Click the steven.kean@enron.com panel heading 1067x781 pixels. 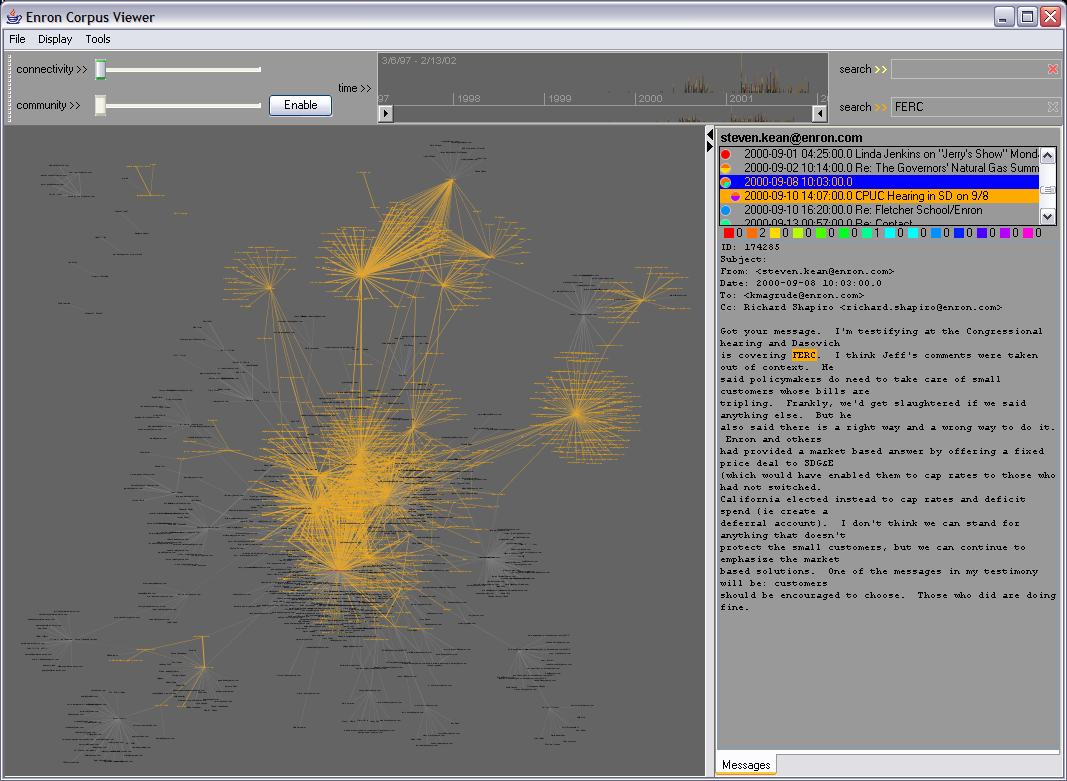(791, 137)
